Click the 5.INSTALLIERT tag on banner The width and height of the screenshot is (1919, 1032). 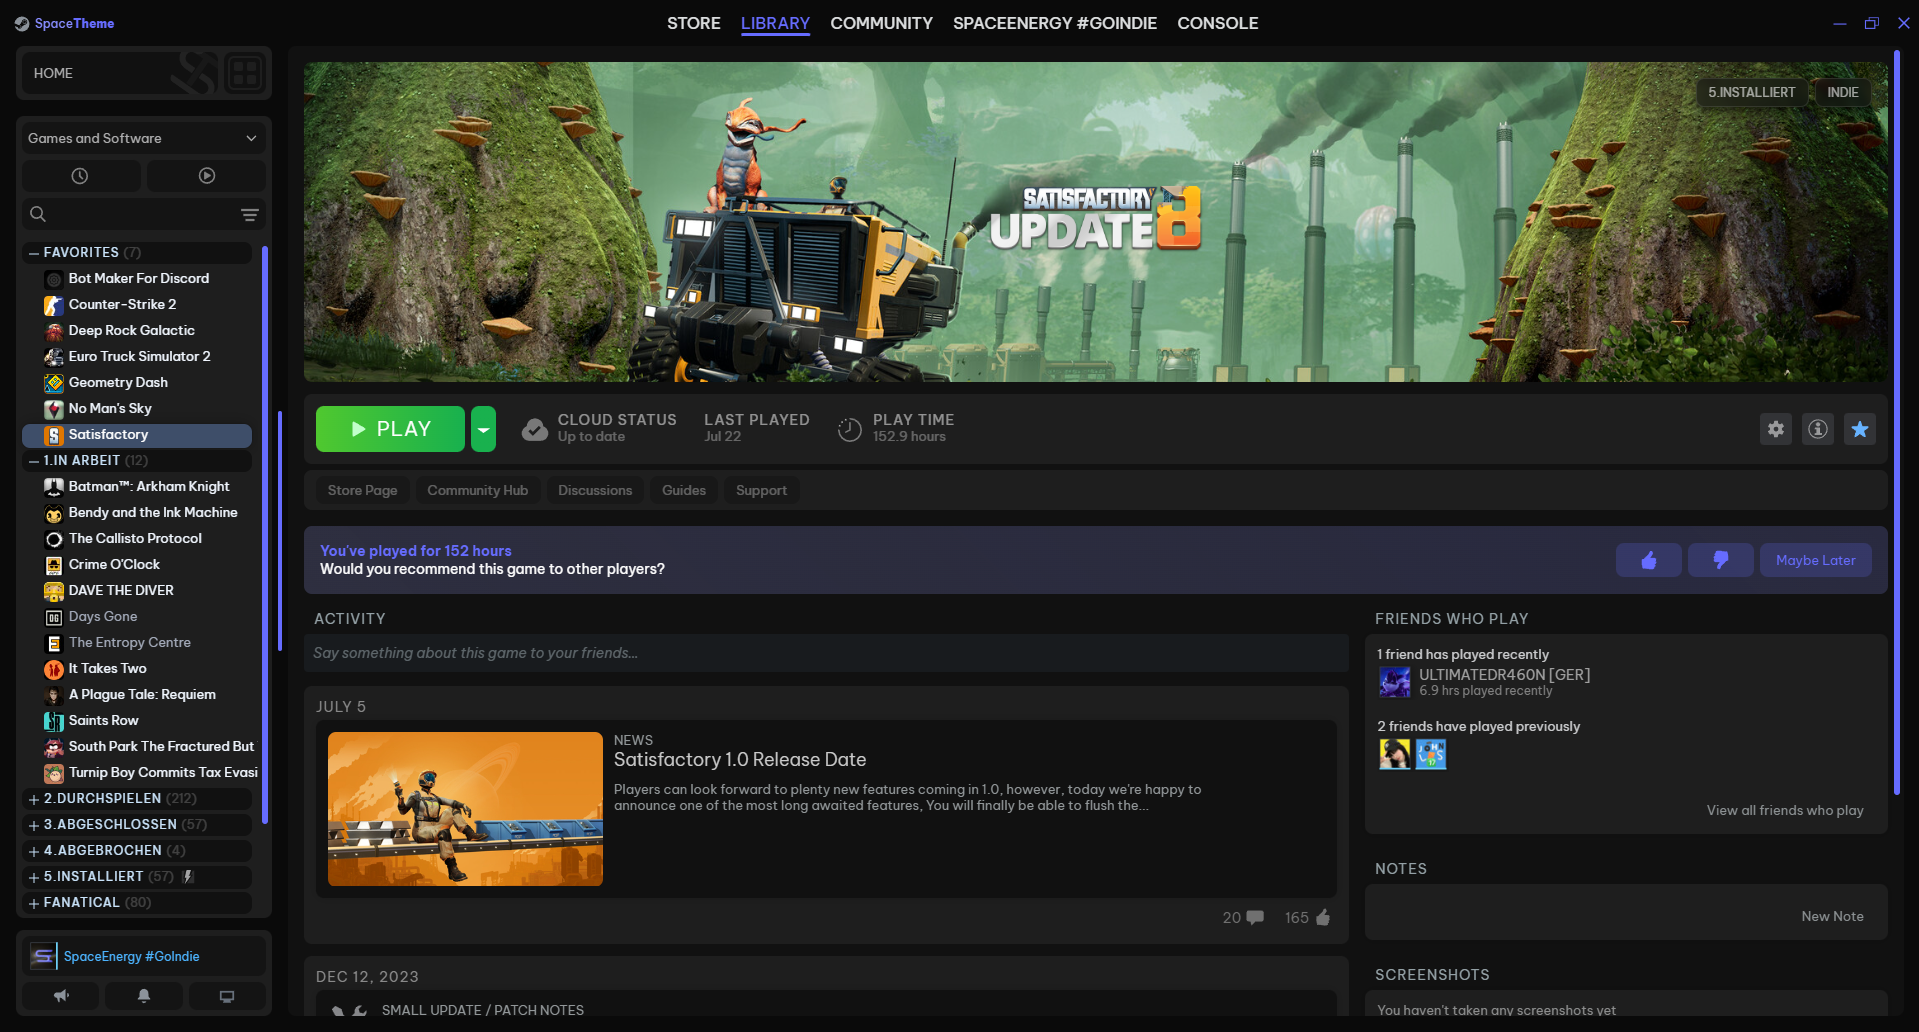point(1751,92)
